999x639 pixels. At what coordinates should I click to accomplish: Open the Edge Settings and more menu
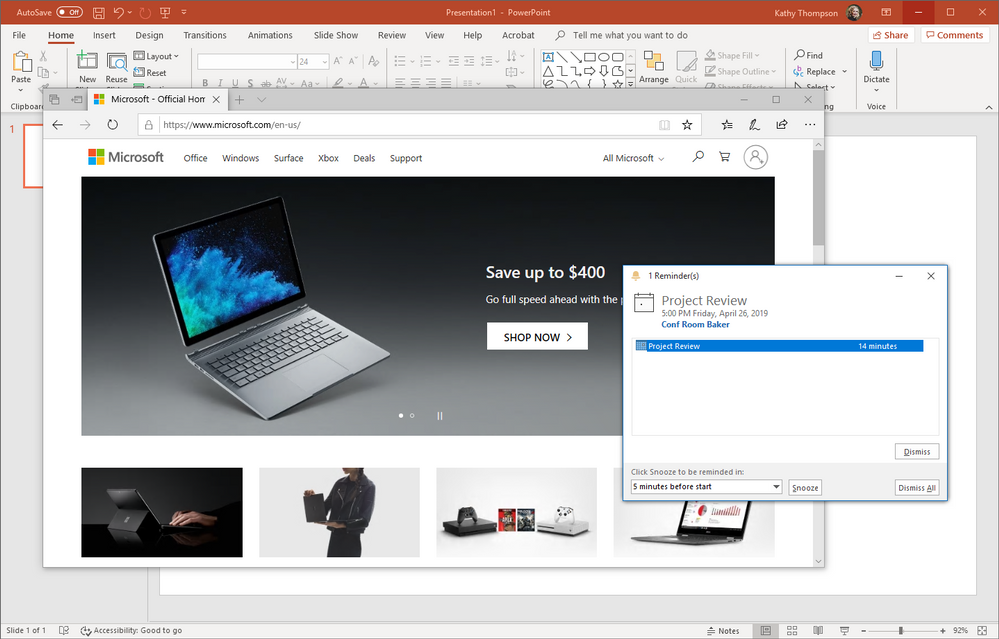pos(810,125)
